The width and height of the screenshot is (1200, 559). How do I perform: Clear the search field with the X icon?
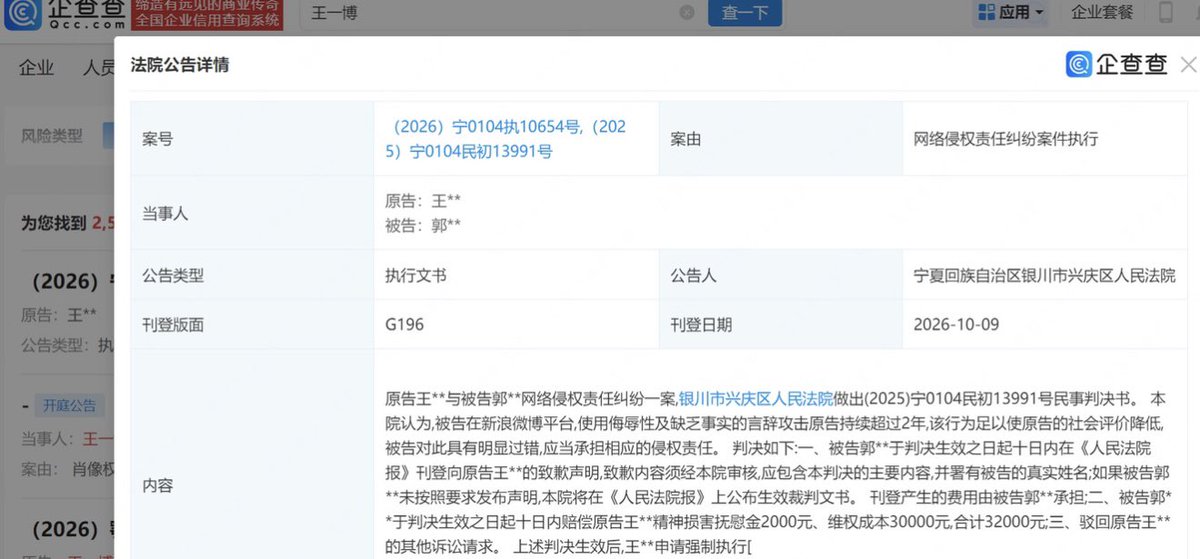[x=686, y=13]
